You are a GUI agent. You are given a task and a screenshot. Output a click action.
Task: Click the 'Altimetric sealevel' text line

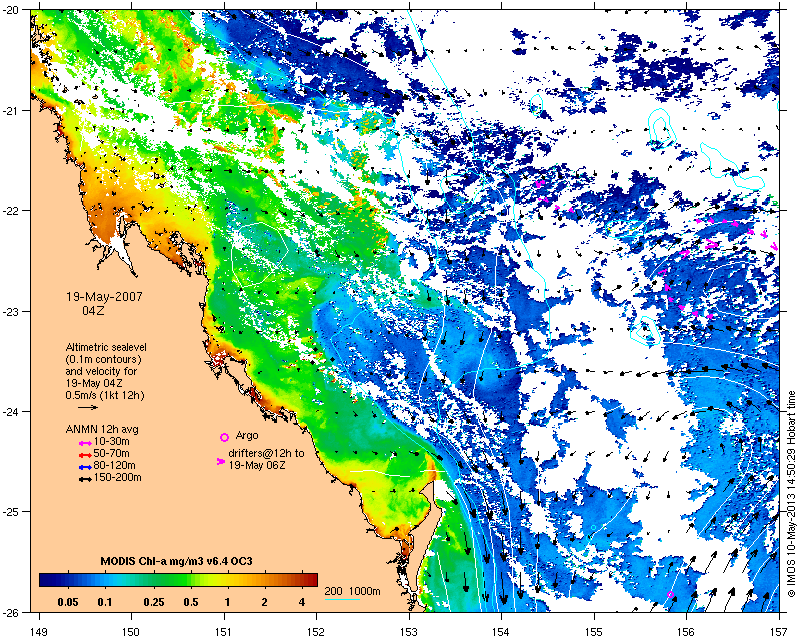tap(106, 347)
